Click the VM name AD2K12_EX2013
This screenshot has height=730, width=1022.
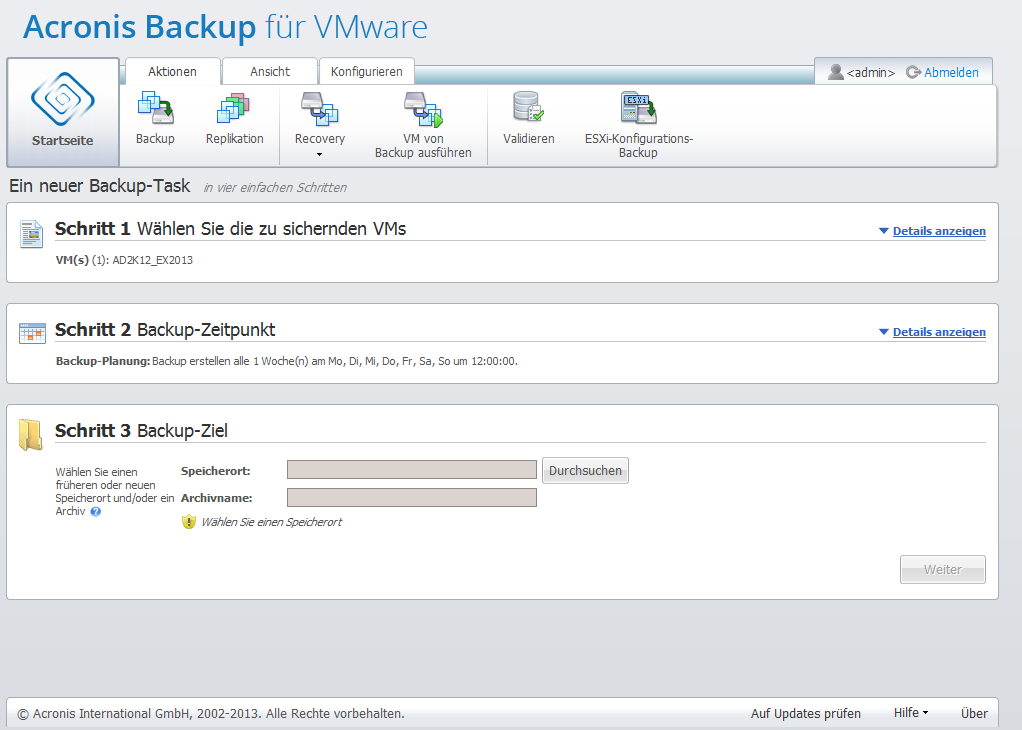coord(153,260)
